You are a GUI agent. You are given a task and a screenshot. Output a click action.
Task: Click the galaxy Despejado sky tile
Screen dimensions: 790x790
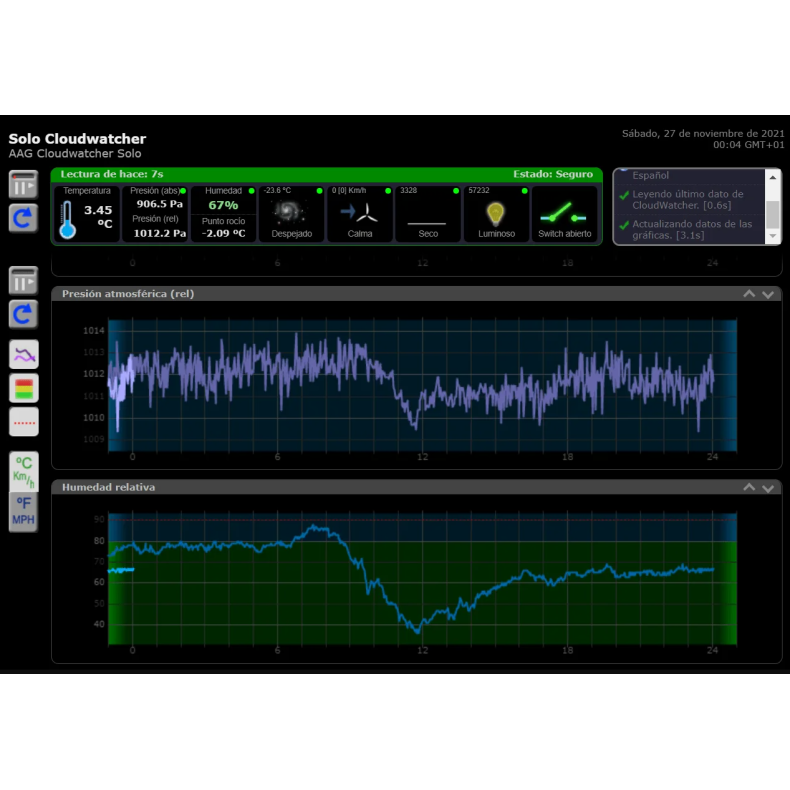coord(291,213)
